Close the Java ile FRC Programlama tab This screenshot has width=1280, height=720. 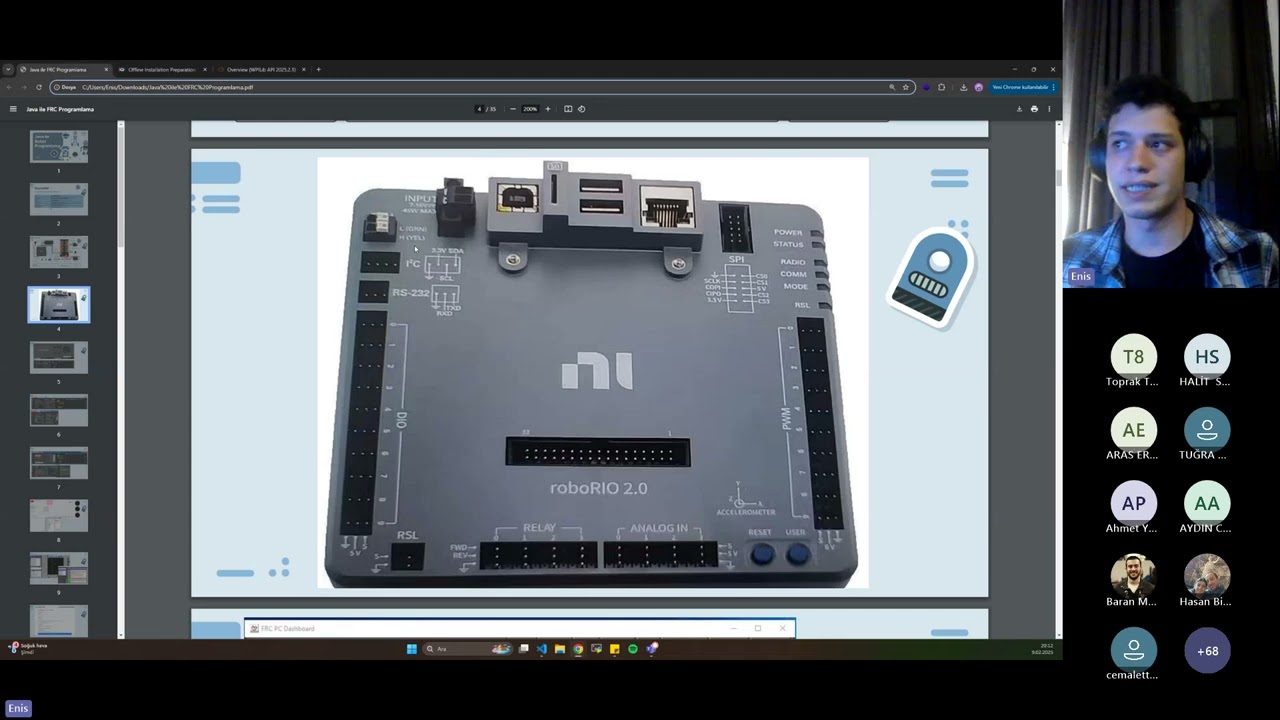pos(106,70)
